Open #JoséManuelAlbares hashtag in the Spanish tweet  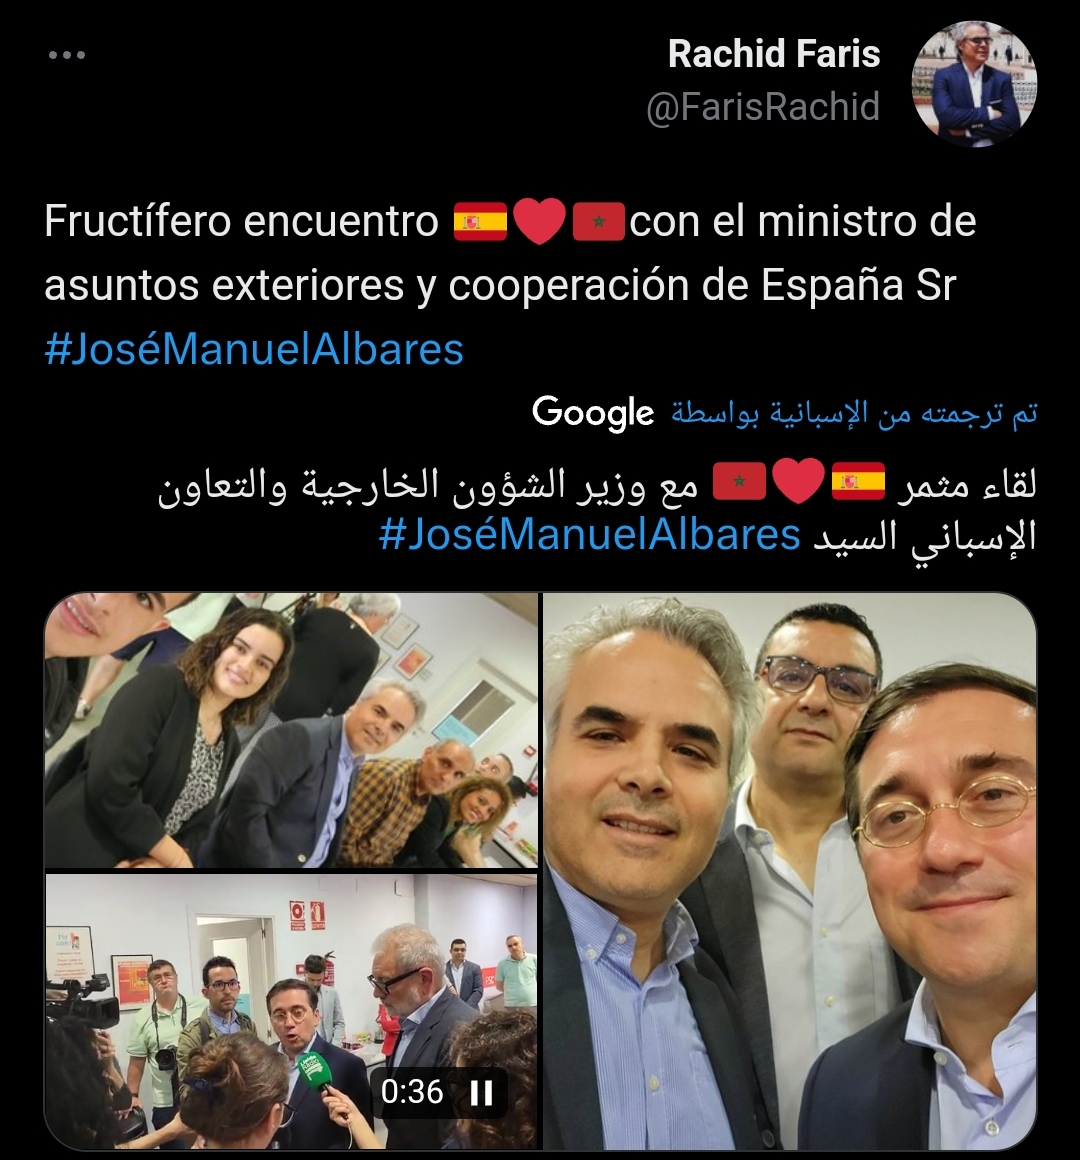click(254, 350)
